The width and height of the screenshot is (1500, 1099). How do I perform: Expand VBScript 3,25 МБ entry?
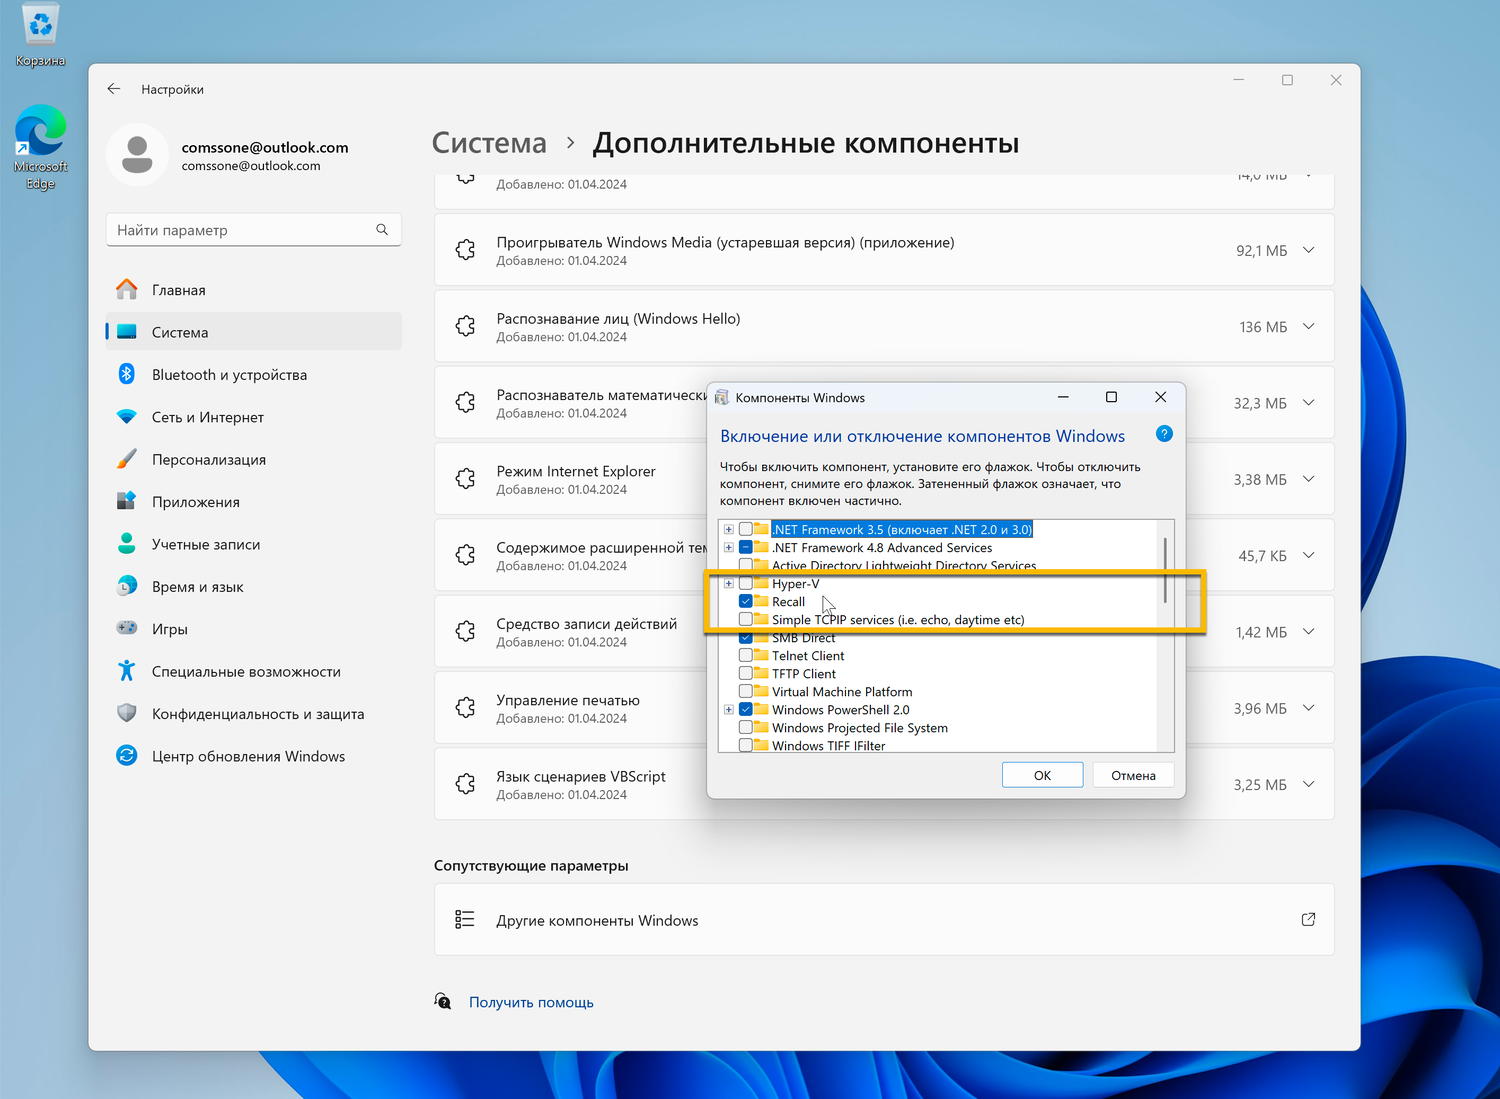[x=1308, y=784]
